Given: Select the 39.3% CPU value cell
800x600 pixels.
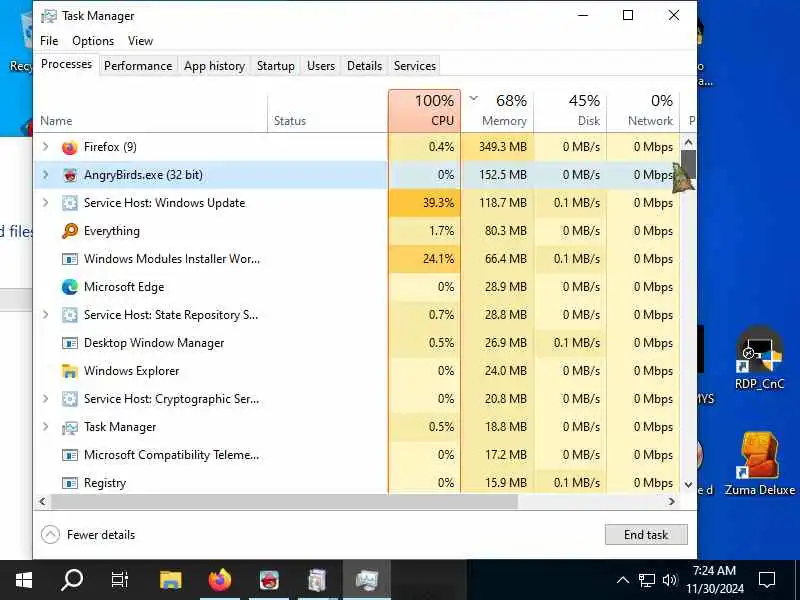Looking at the screenshot, I should [x=424, y=203].
